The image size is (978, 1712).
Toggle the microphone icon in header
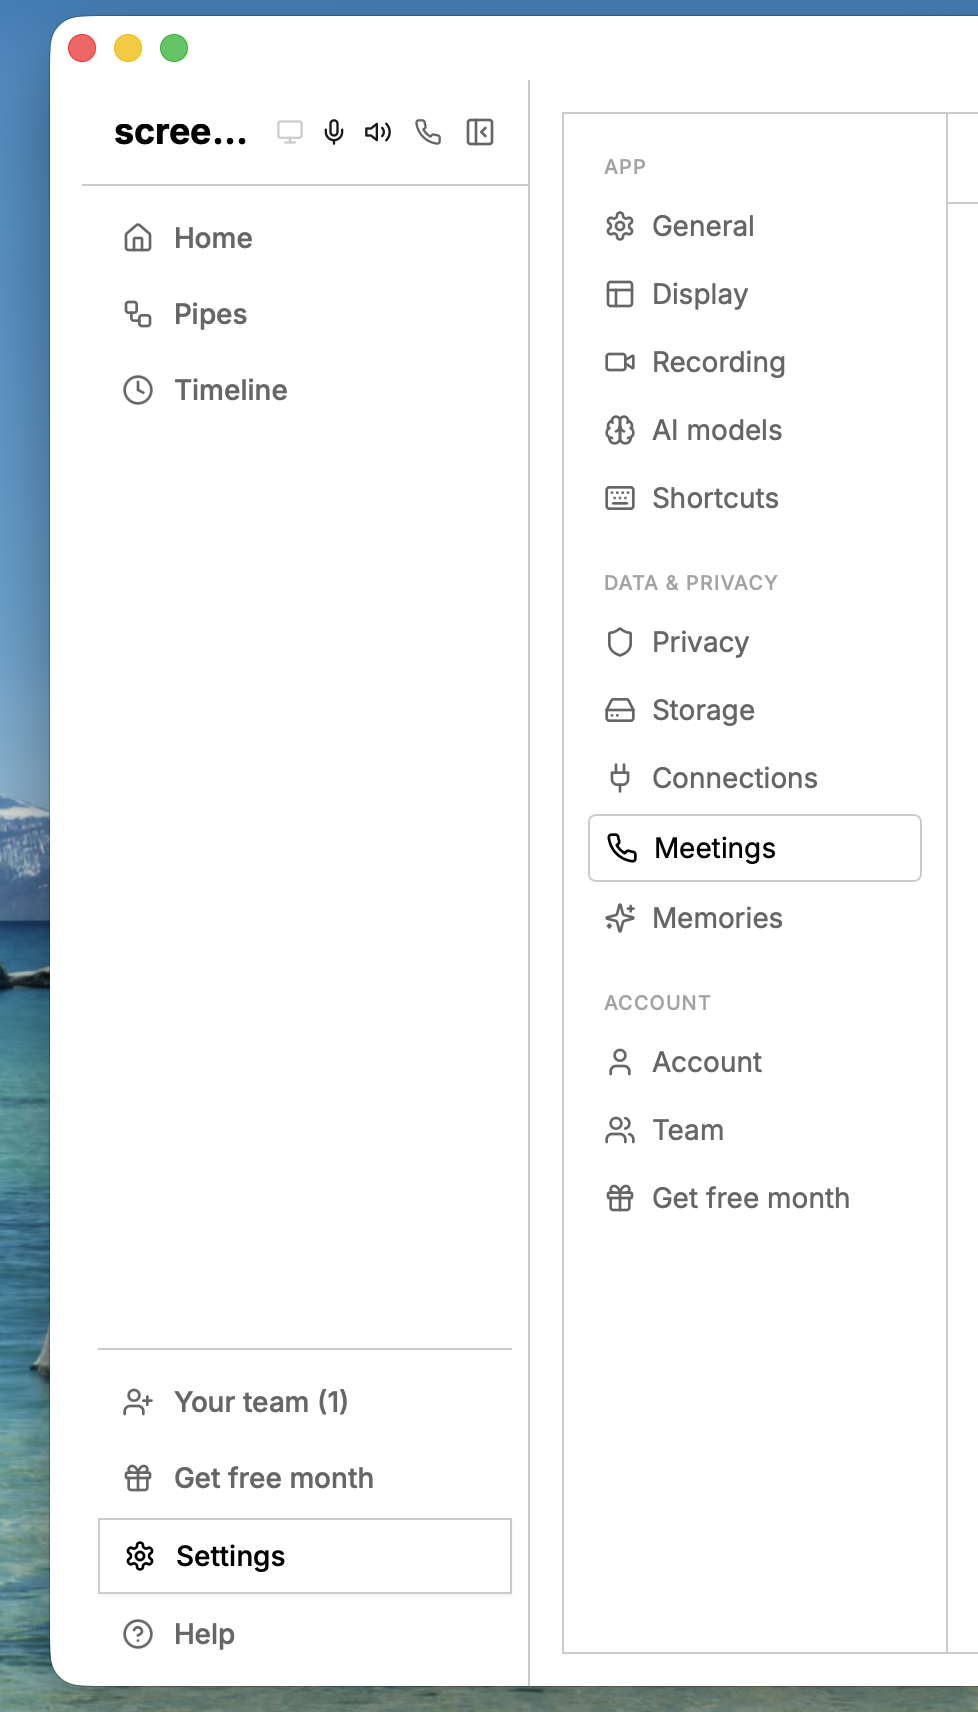pyautogui.click(x=334, y=132)
